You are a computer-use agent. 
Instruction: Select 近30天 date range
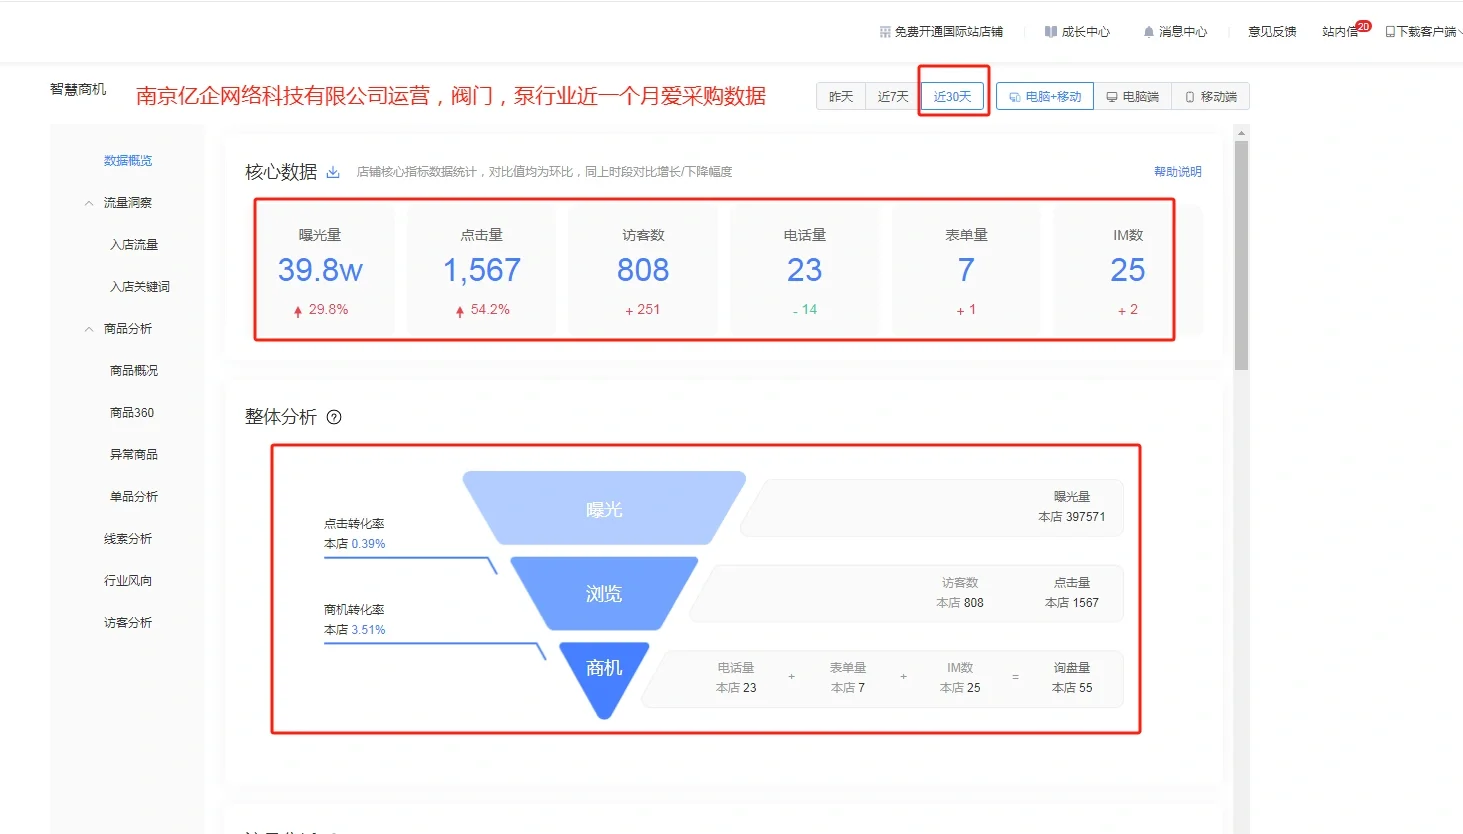(x=952, y=95)
